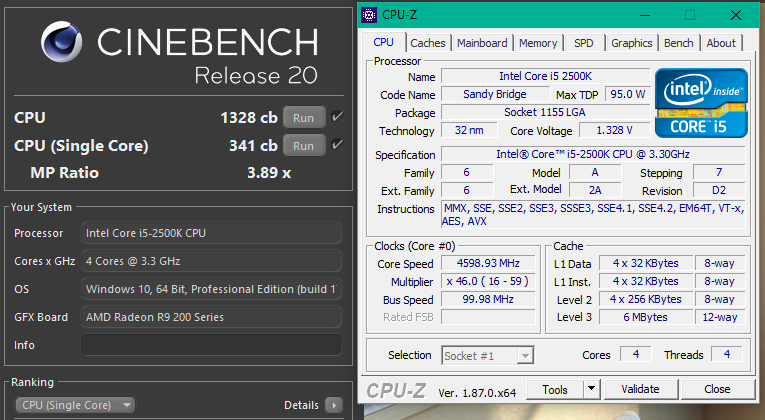Click the Multiplier value x 46.0
765x420 pixels.
click(x=488, y=281)
